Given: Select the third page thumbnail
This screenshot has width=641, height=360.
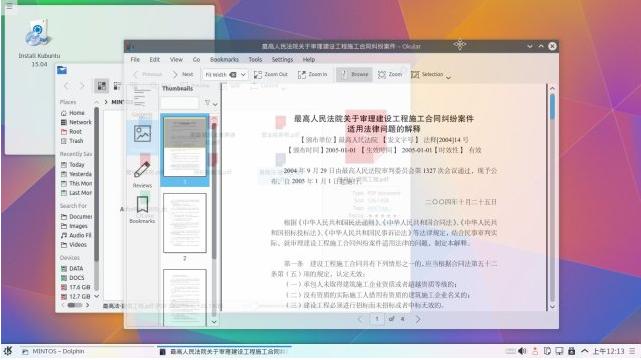Looking at the screenshot, I should 185,297.
